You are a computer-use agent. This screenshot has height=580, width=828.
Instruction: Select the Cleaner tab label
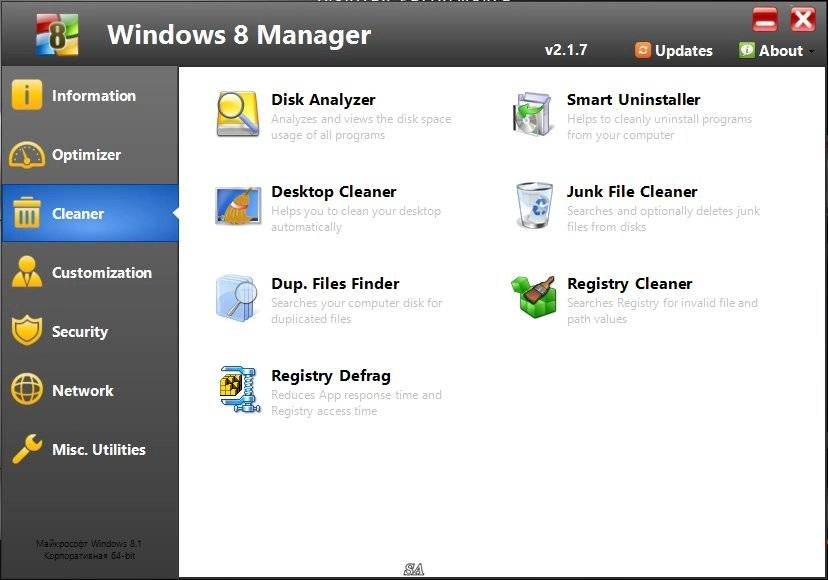78,213
